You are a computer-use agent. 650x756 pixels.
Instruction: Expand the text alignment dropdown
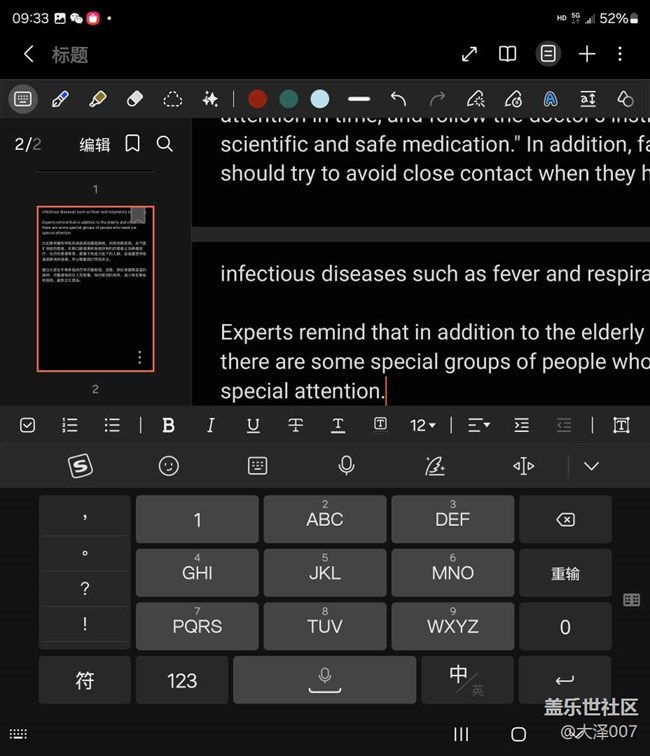[x=478, y=425]
